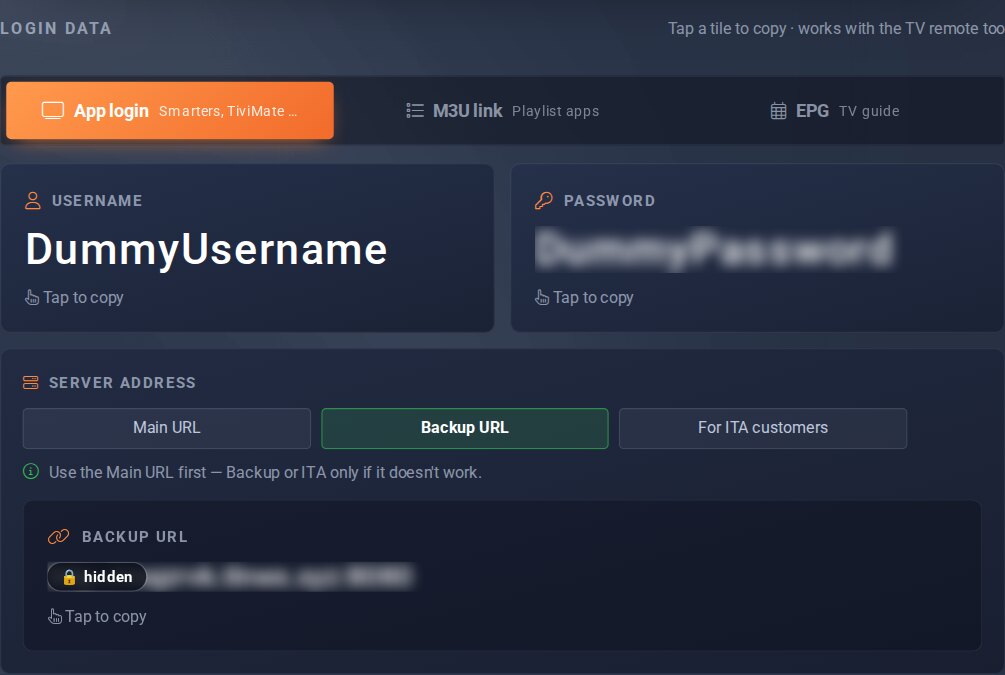Open the M3U link tab
Viewport: 1005px width, 675px height.
pyautogui.click(x=502, y=111)
